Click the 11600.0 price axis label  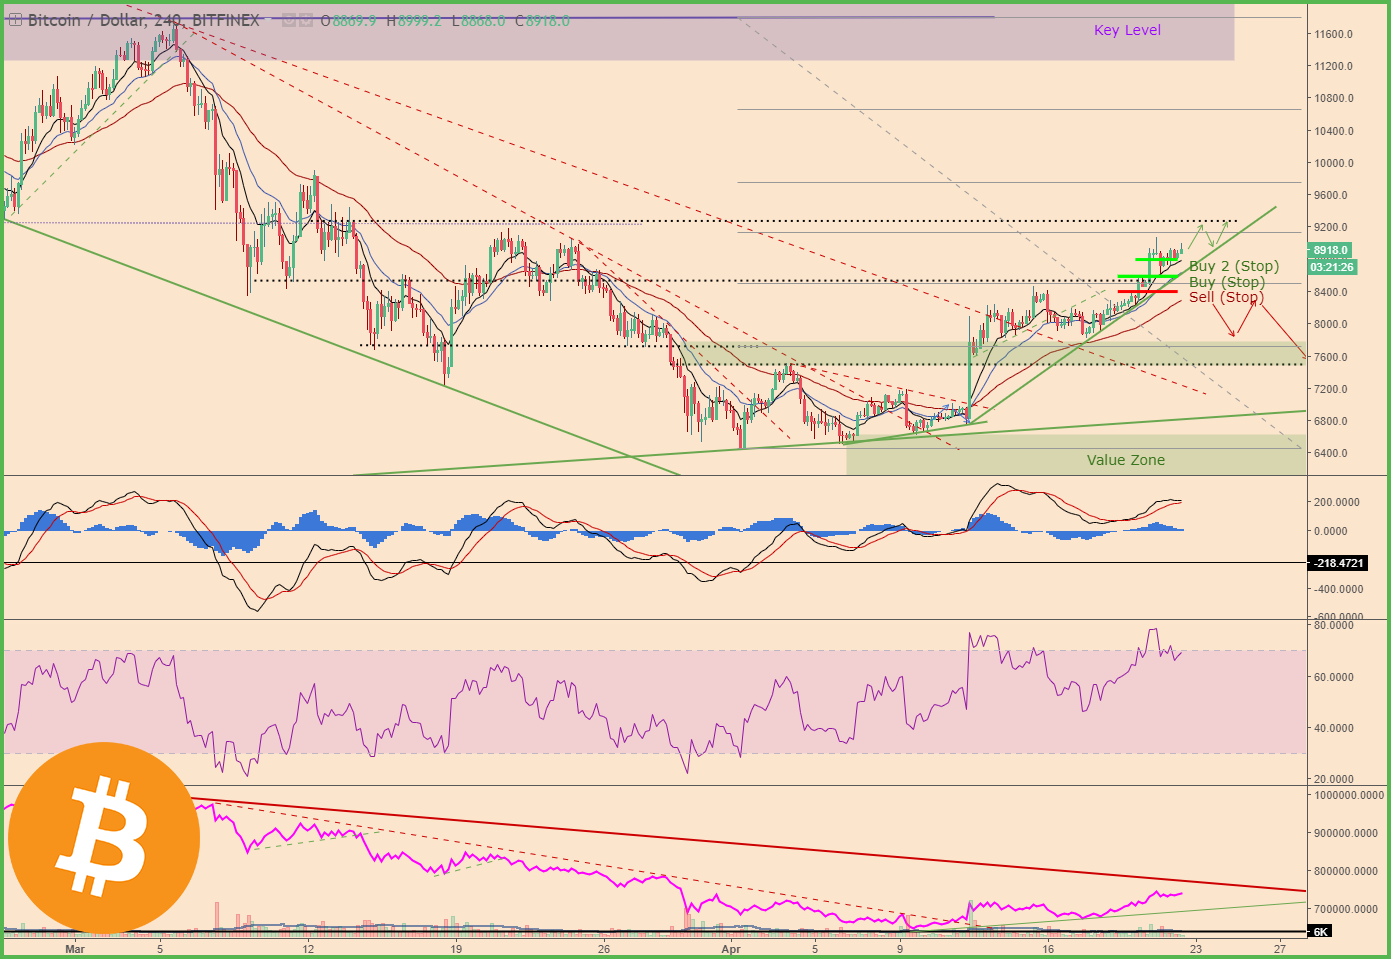1333,34
